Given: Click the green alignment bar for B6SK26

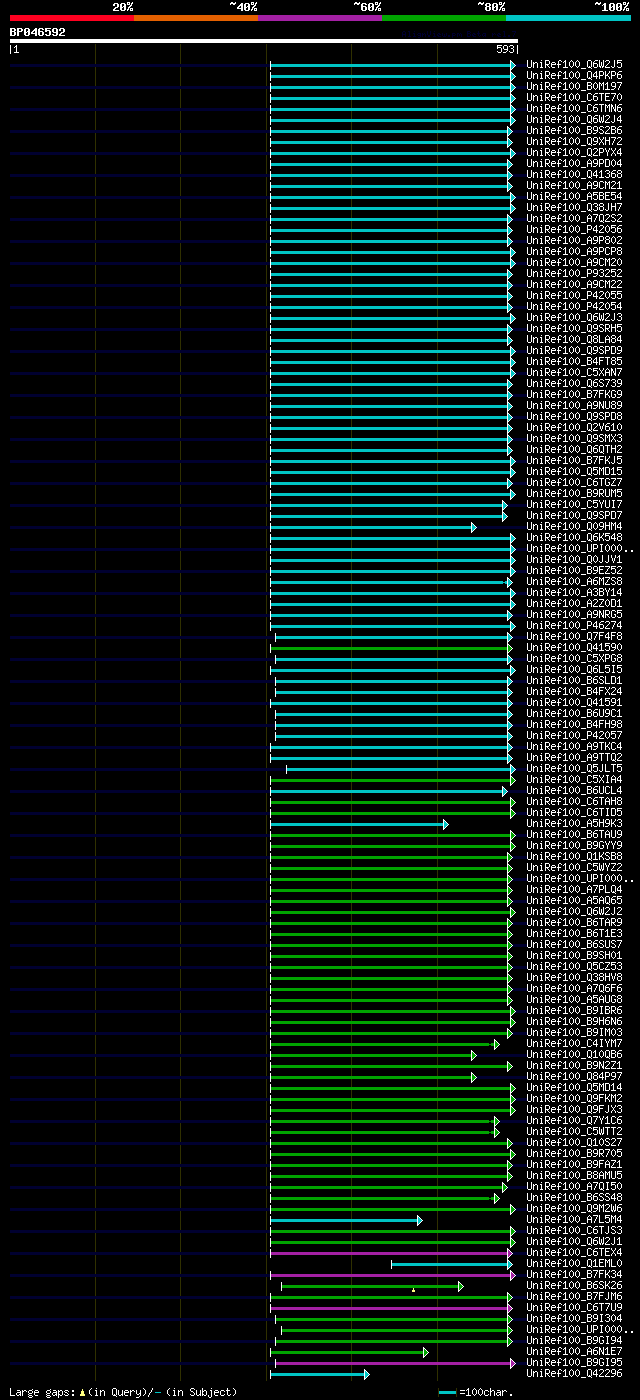Looking at the screenshot, I should click(372, 1285).
